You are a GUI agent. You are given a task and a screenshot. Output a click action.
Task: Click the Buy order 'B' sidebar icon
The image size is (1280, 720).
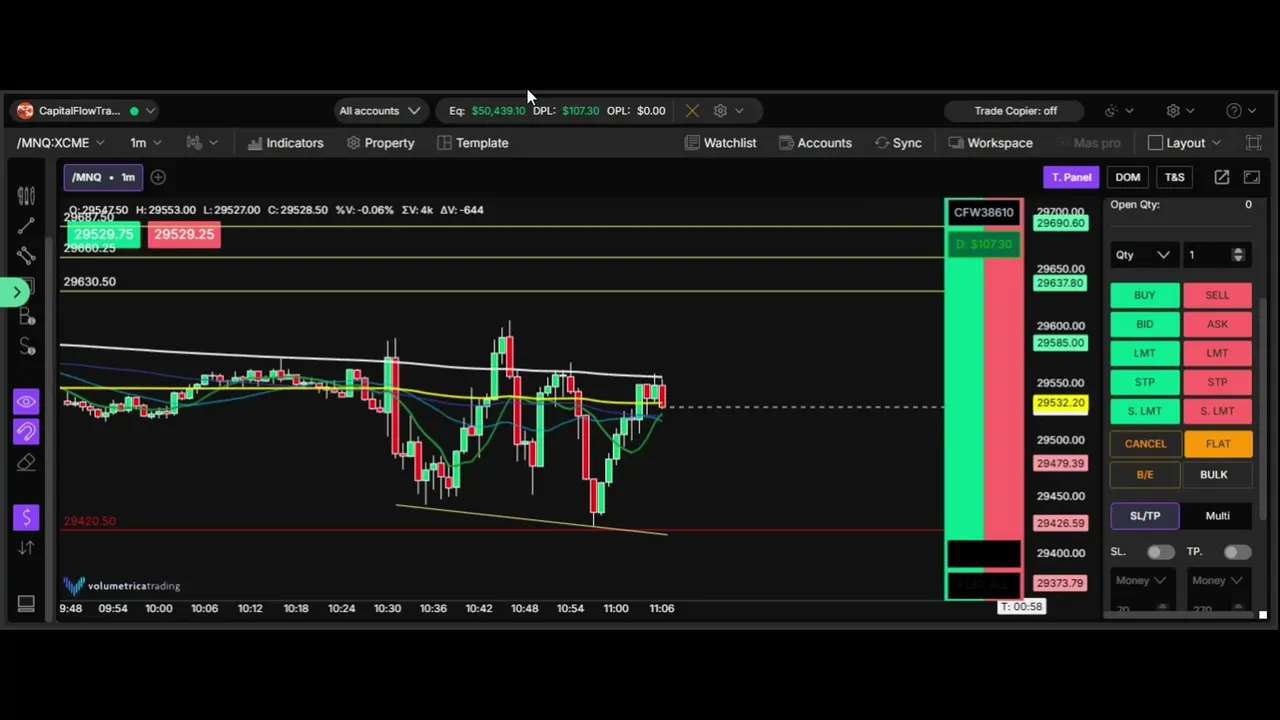point(26,317)
